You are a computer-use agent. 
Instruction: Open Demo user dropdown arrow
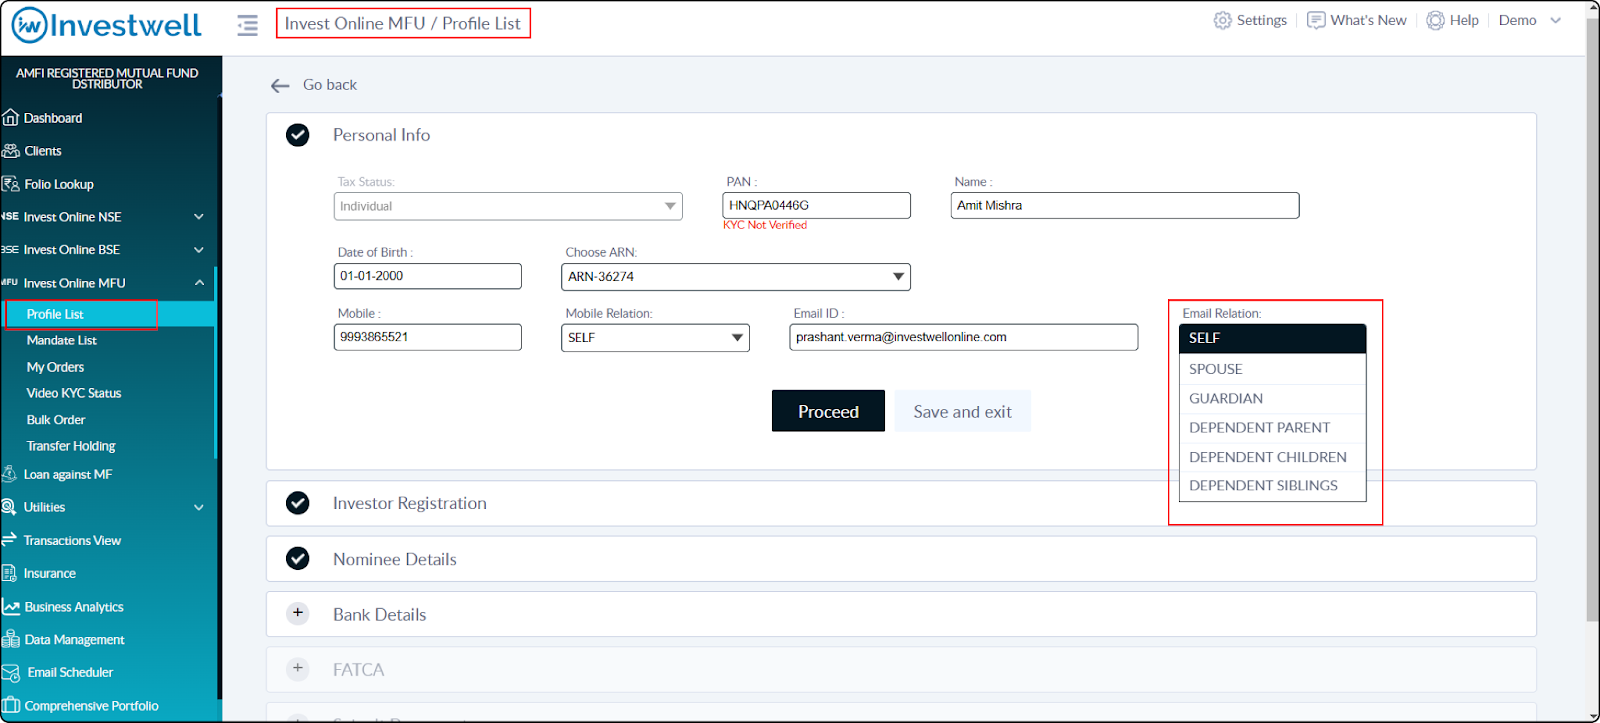1555,20
